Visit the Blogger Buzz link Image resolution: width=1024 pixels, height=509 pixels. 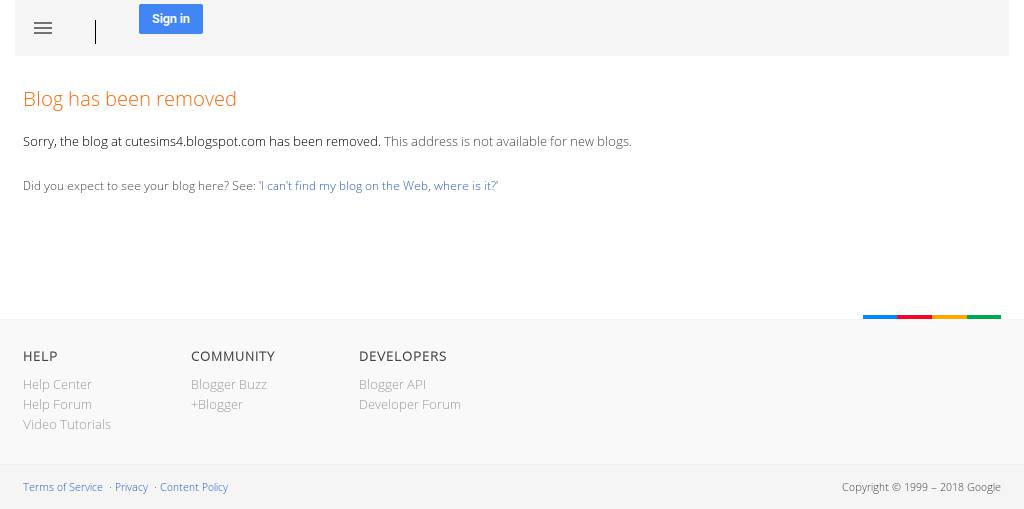pos(229,384)
